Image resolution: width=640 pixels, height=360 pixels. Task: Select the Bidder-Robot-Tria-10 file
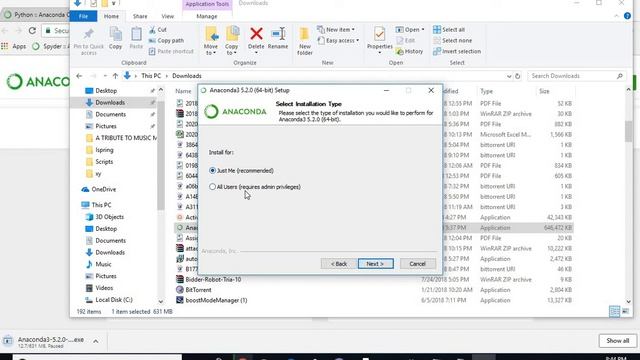[x=213, y=280]
